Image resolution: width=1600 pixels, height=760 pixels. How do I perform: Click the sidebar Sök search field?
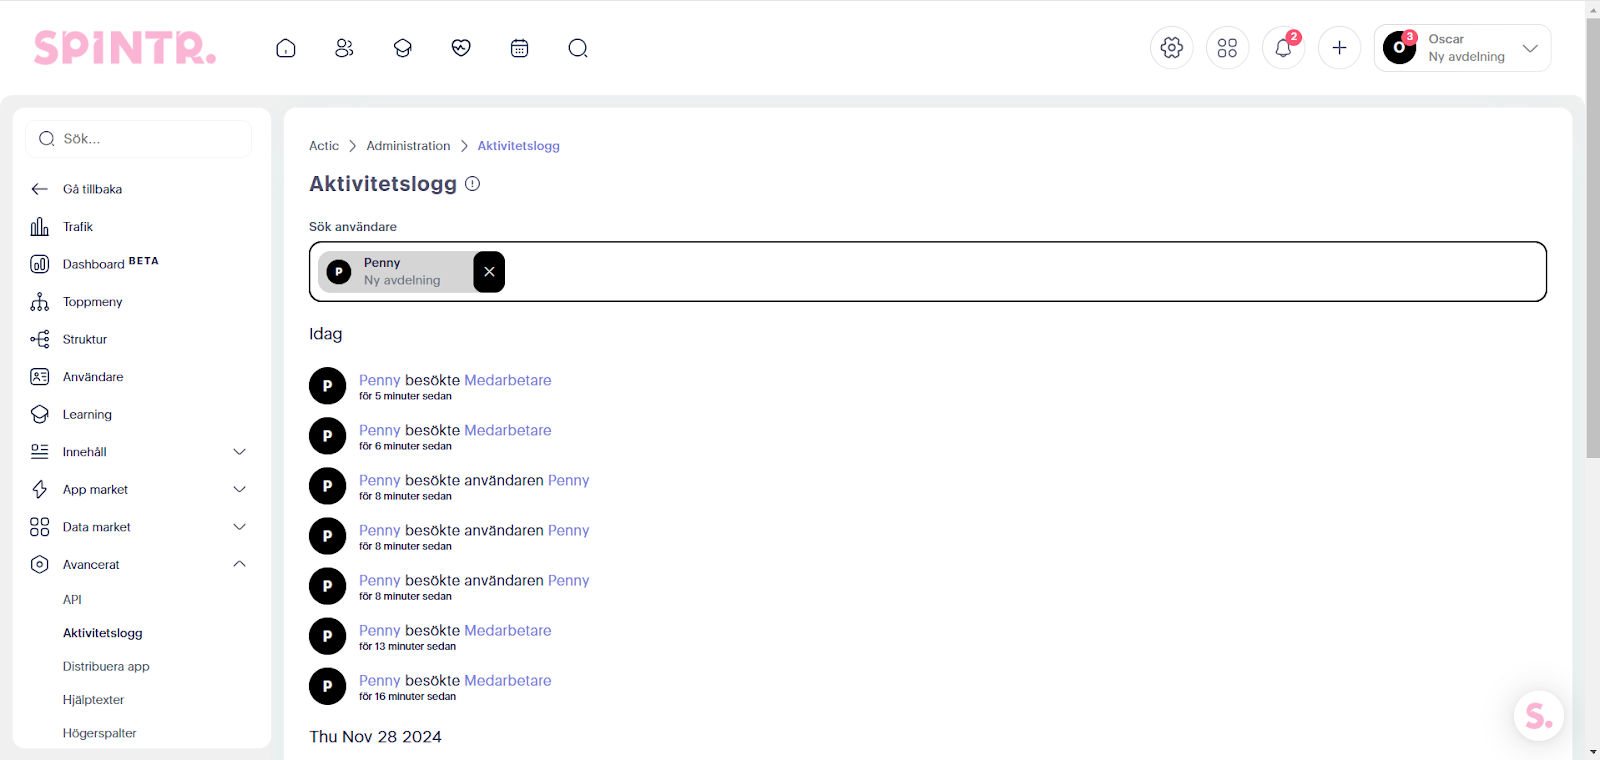140,139
